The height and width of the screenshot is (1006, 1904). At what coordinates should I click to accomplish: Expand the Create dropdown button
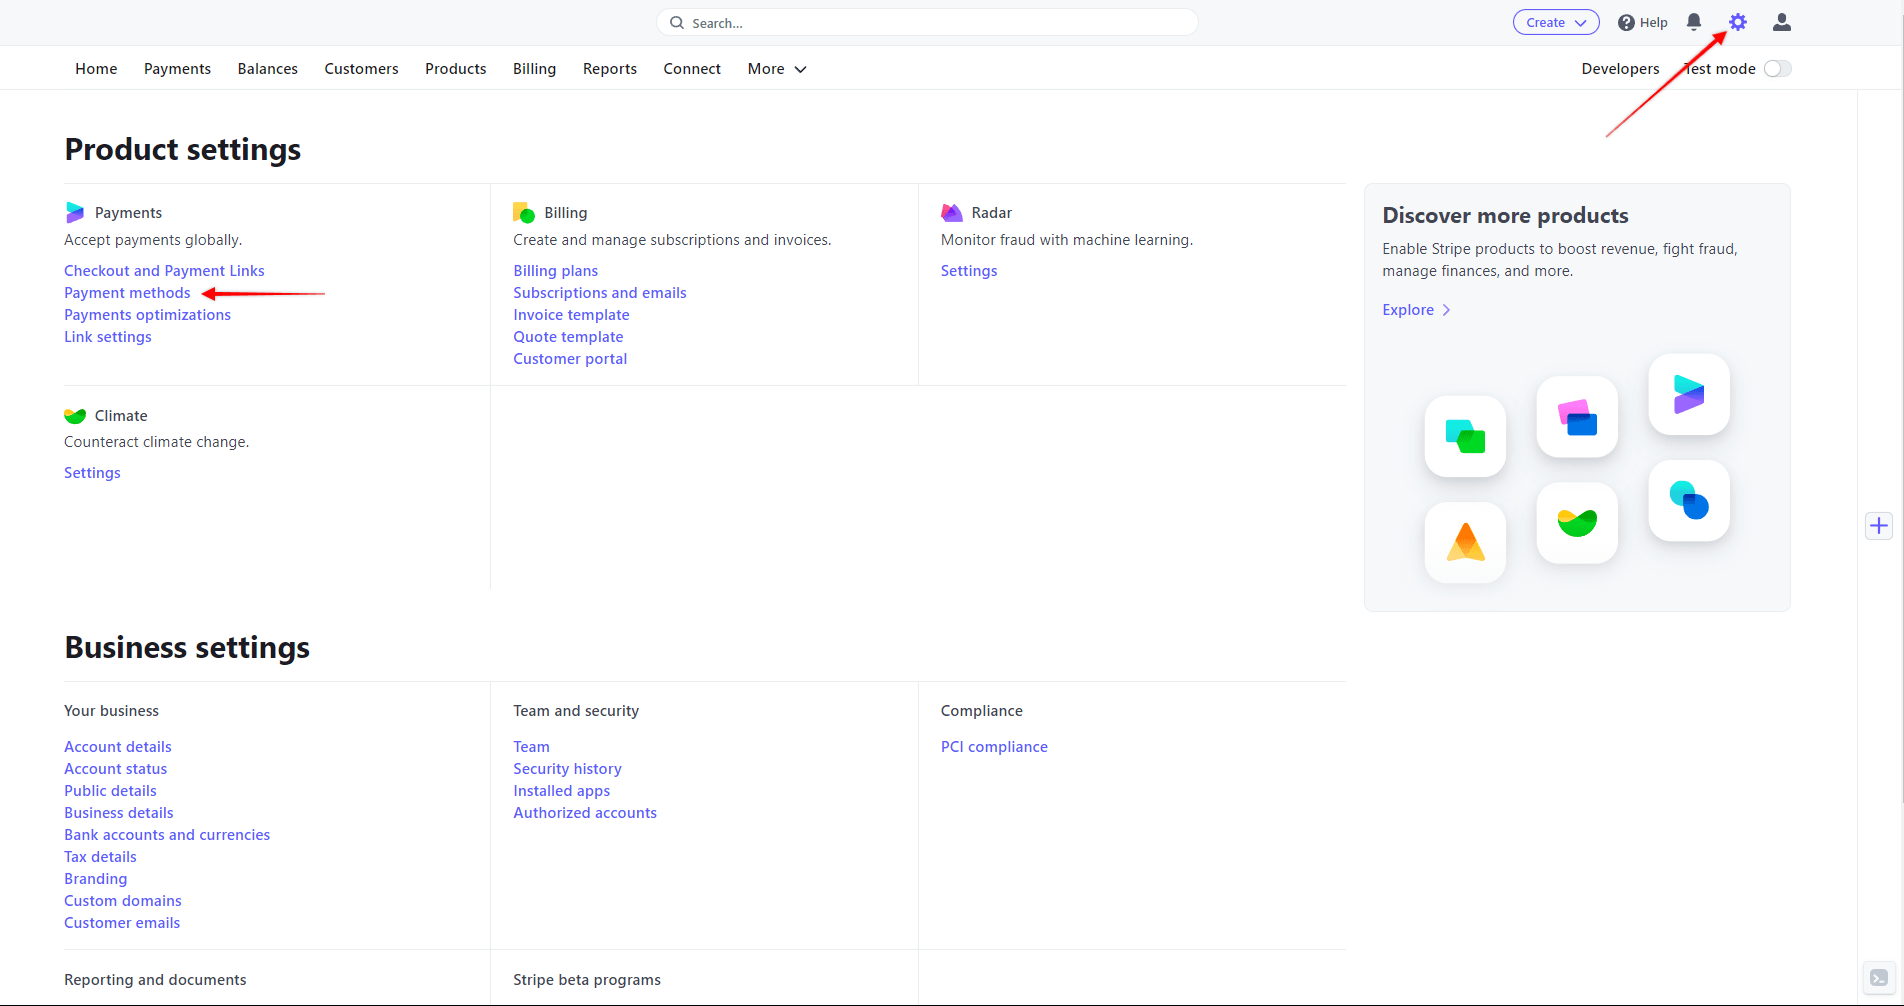pyautogui.click(x=1556, y=22)
